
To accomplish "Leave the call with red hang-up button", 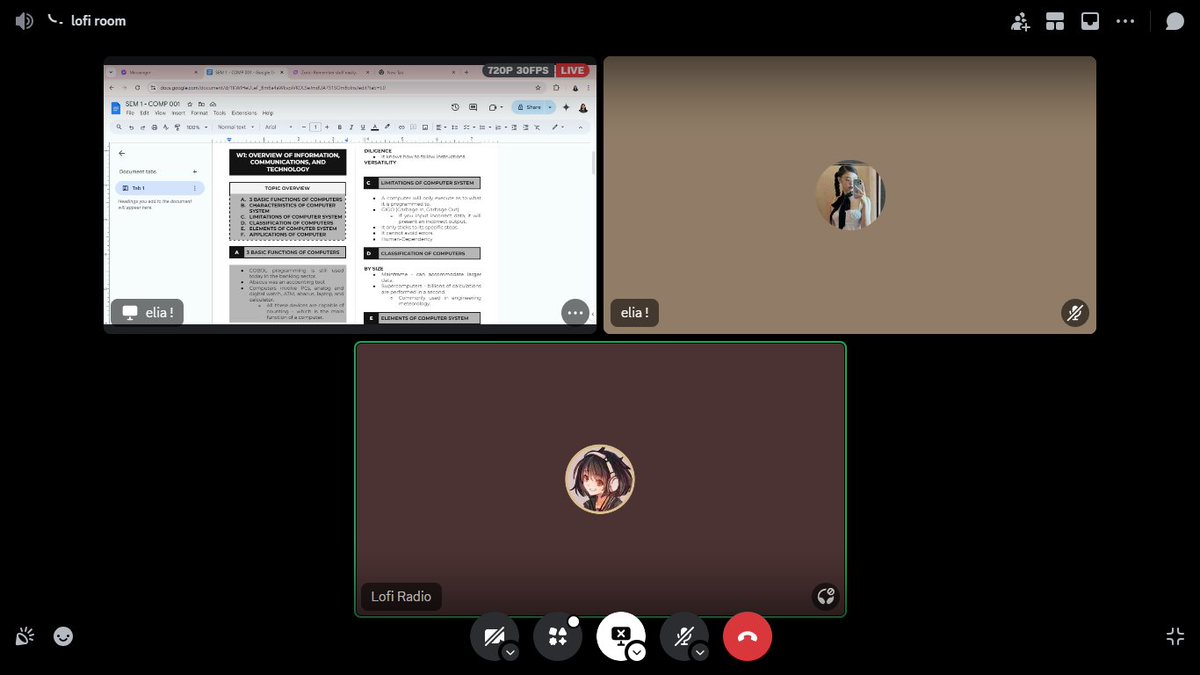I will pos(747,636).
